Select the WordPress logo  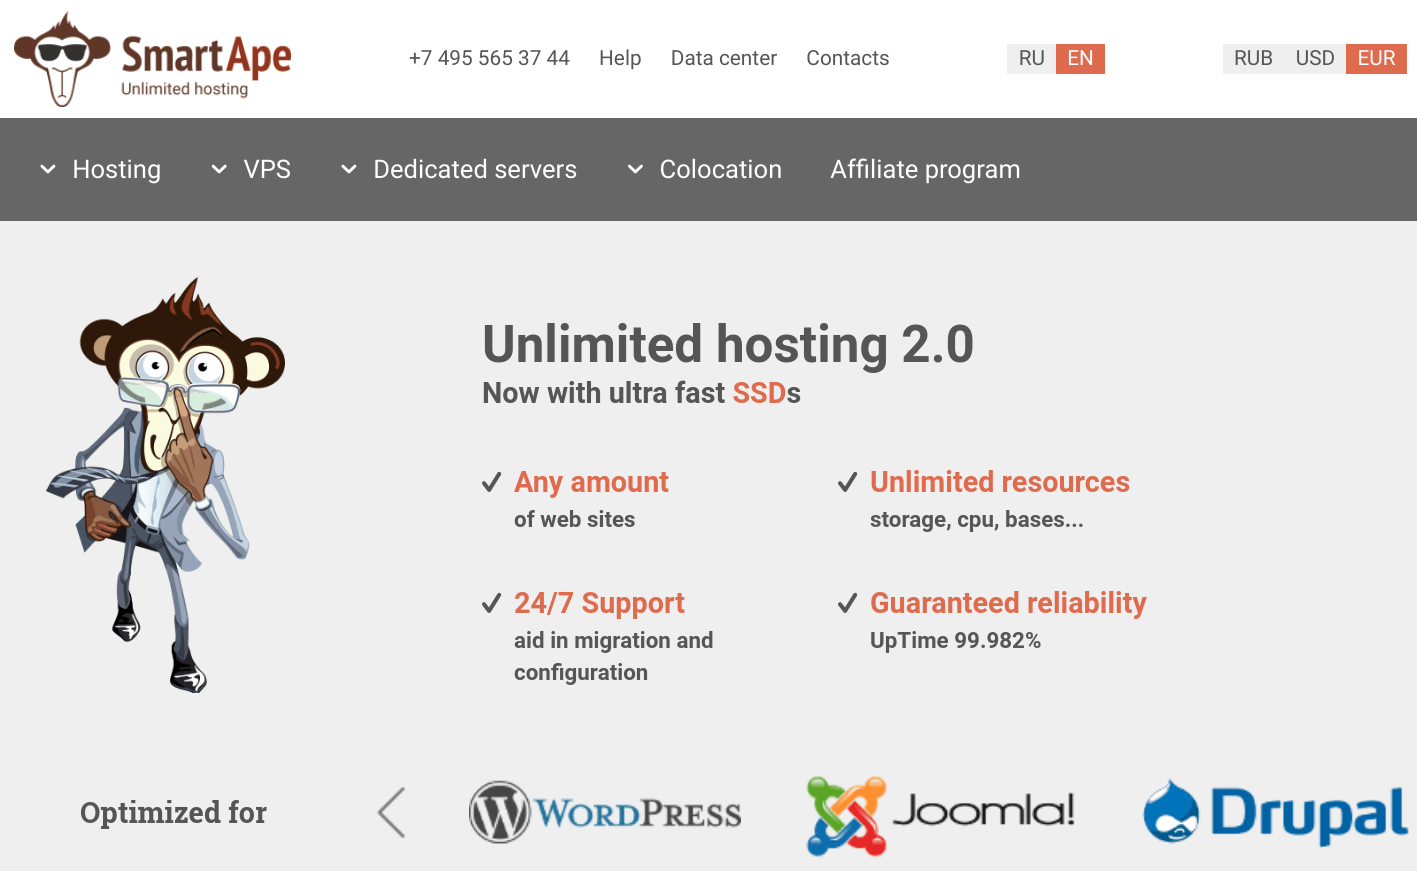605,812
